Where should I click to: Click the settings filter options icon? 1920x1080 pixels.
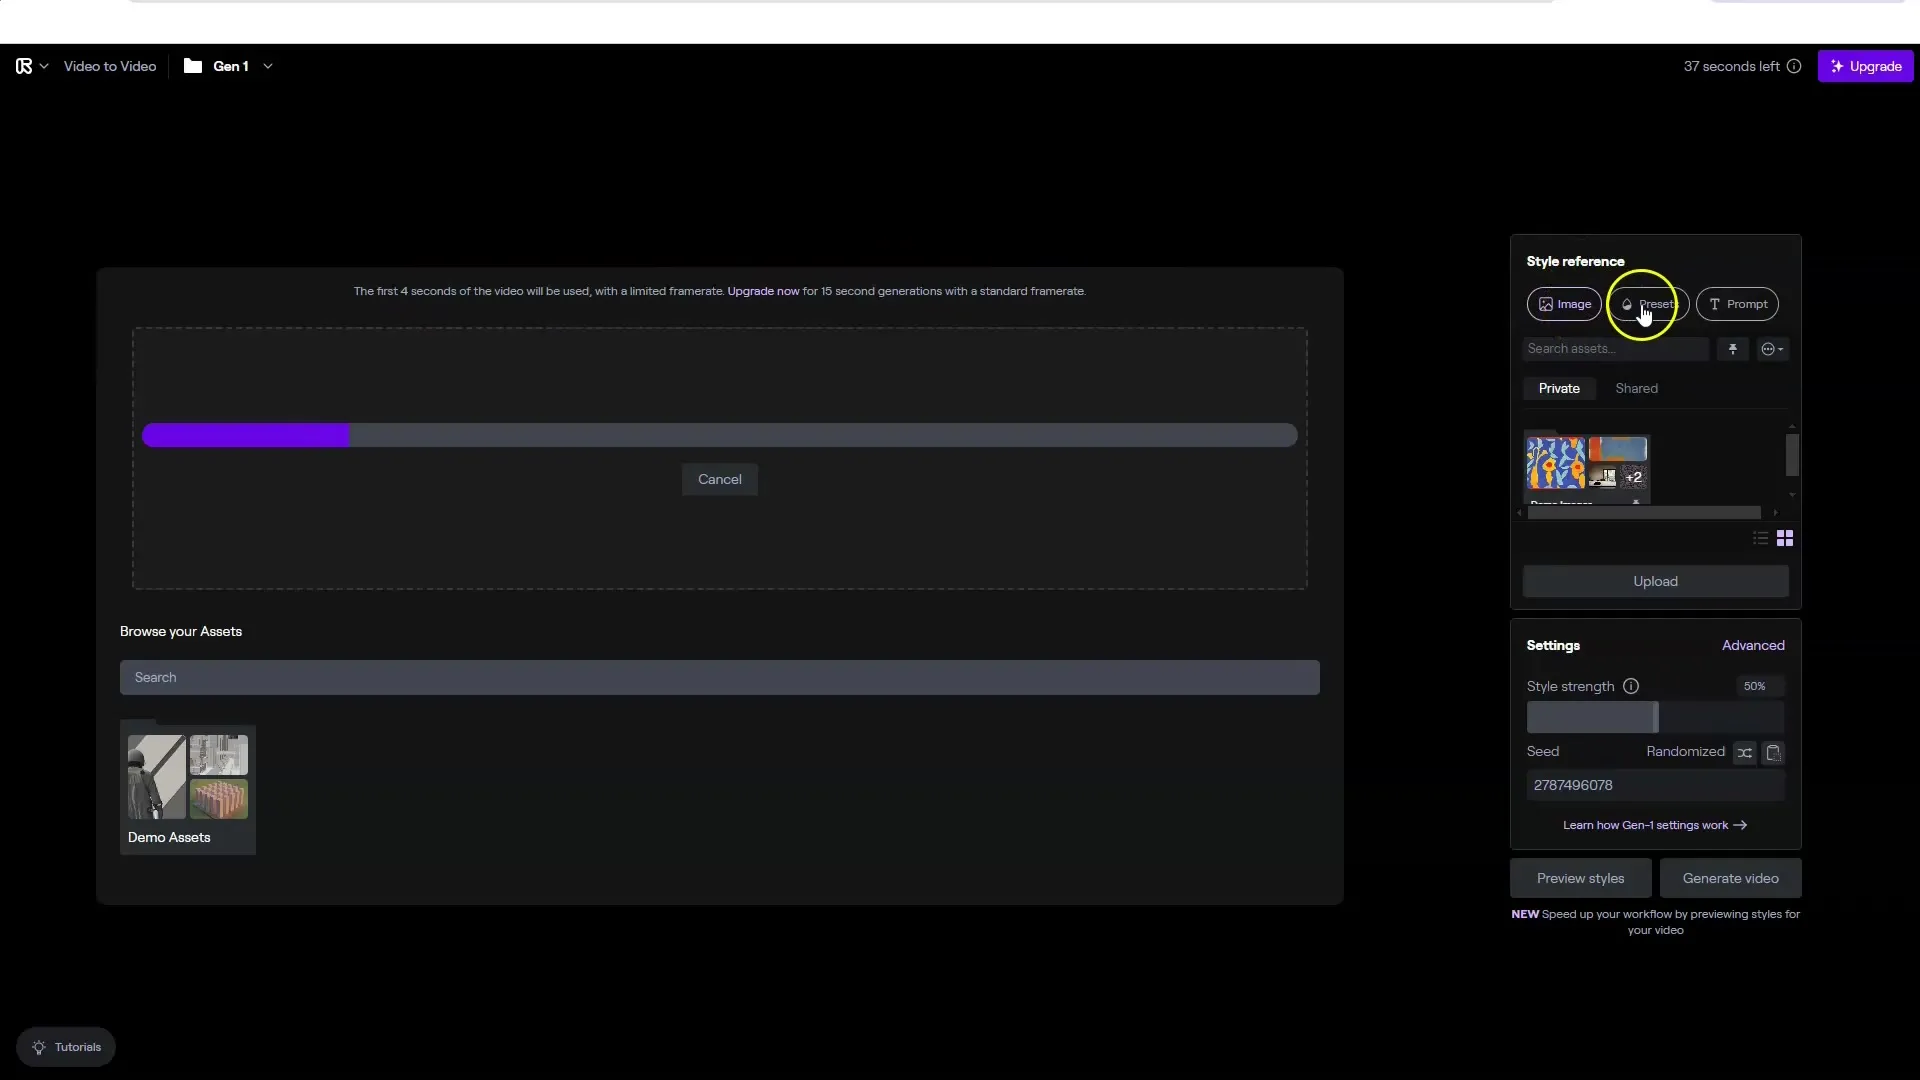(x=1772, y=348)
